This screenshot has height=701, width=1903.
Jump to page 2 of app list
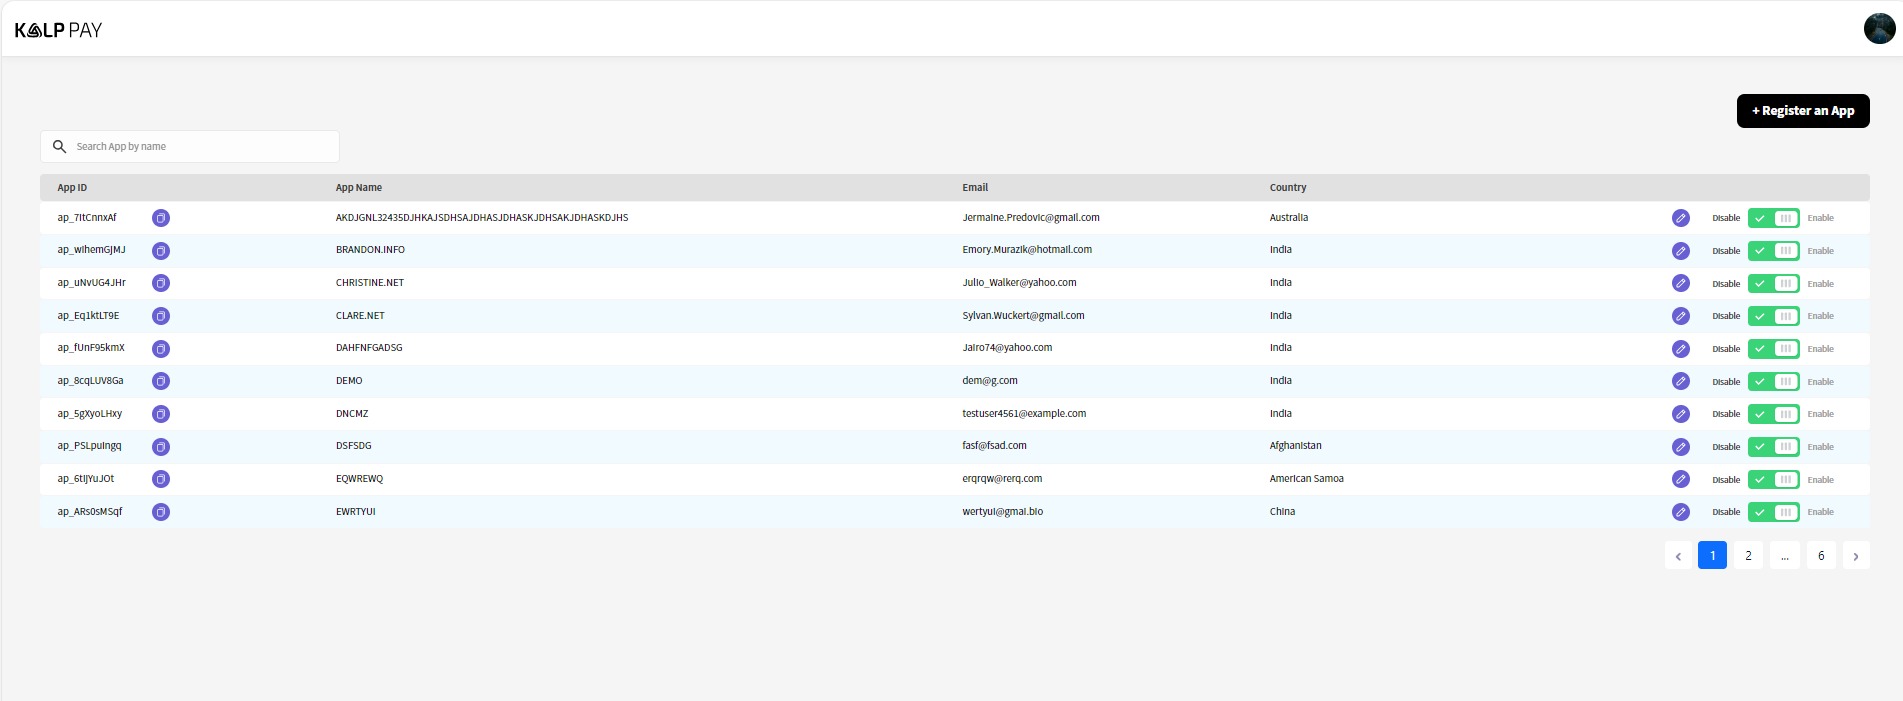pyautogui.click(x=1748, y=556)
